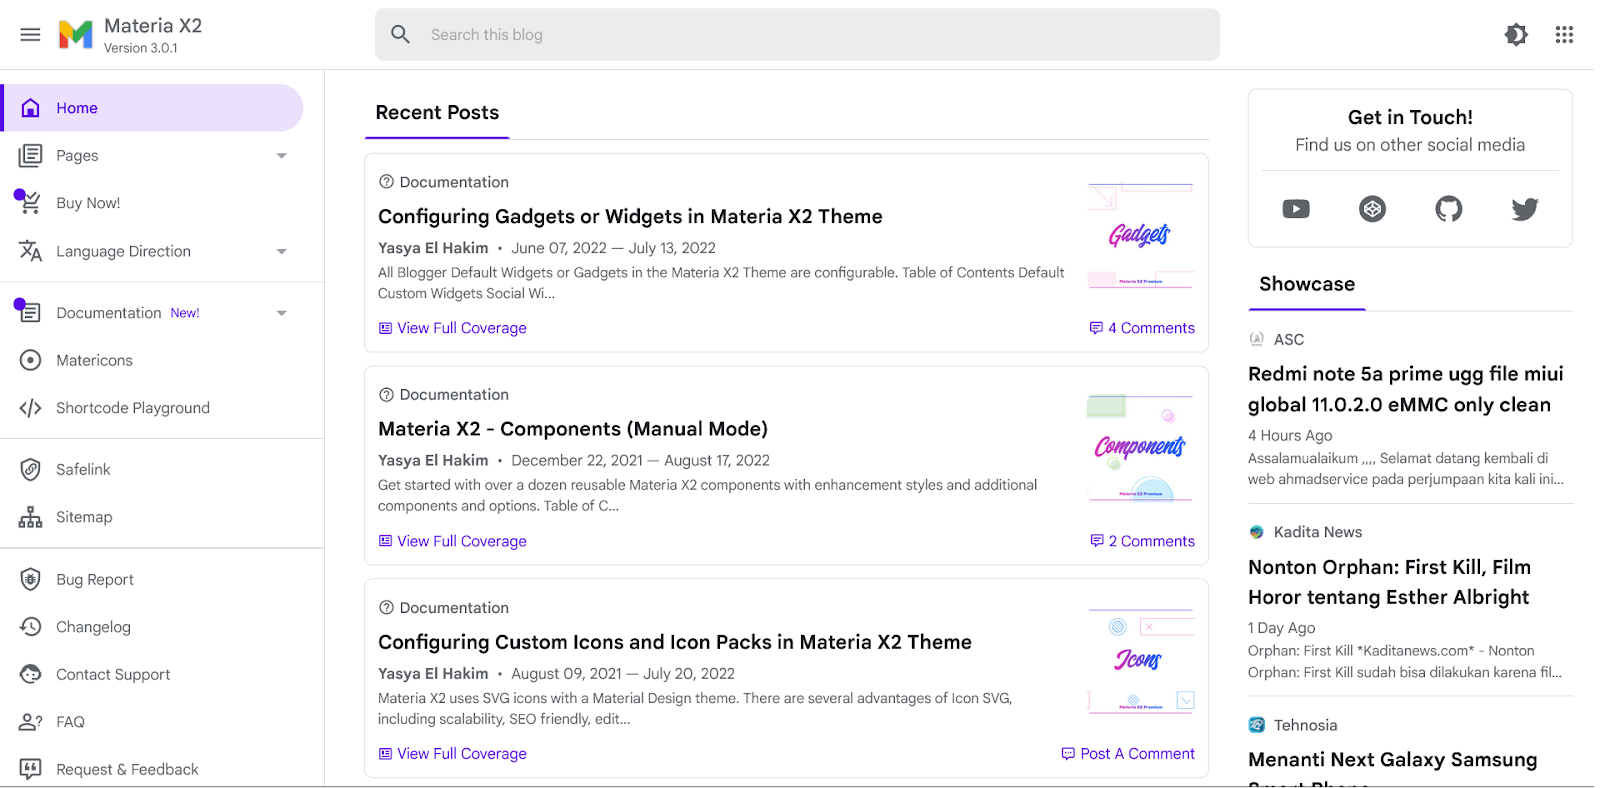Open Materia X2 - Components post title
The width and height of the screenshot is (1600, 788).
[x=573, y=429]
